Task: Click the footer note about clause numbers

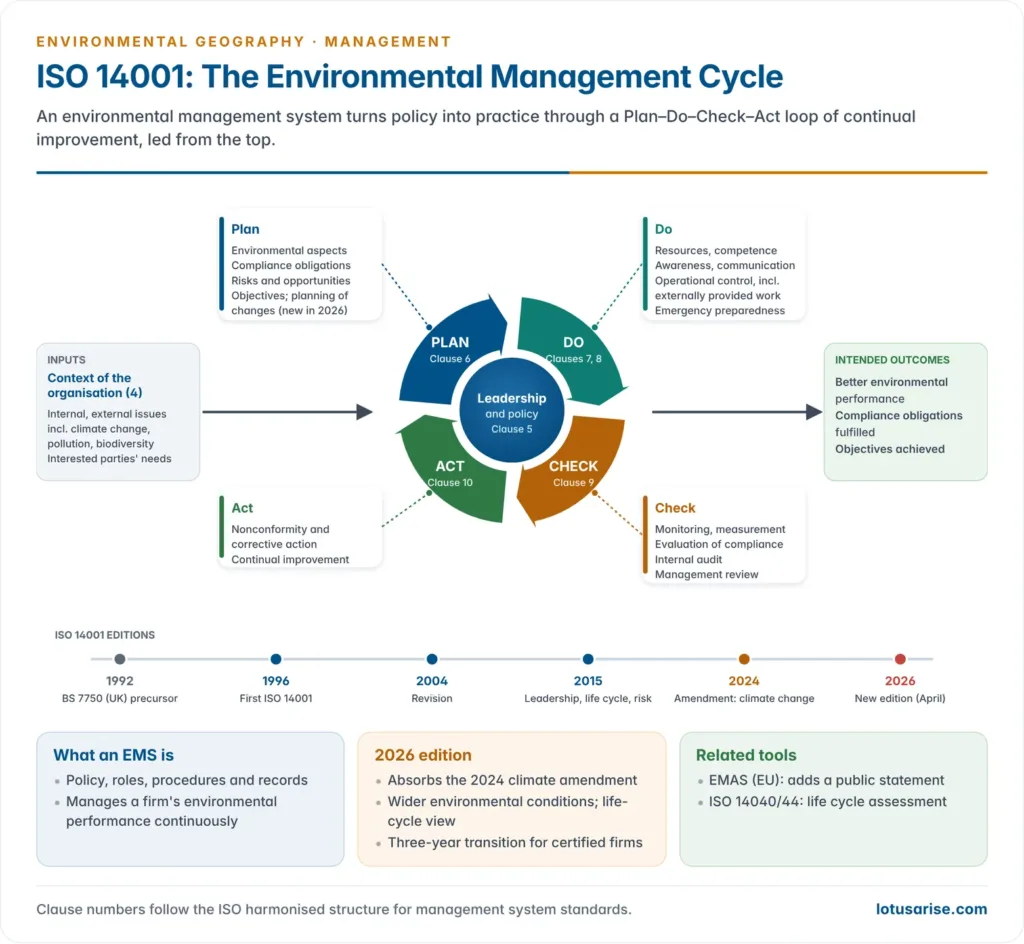Action: [334, 909]
